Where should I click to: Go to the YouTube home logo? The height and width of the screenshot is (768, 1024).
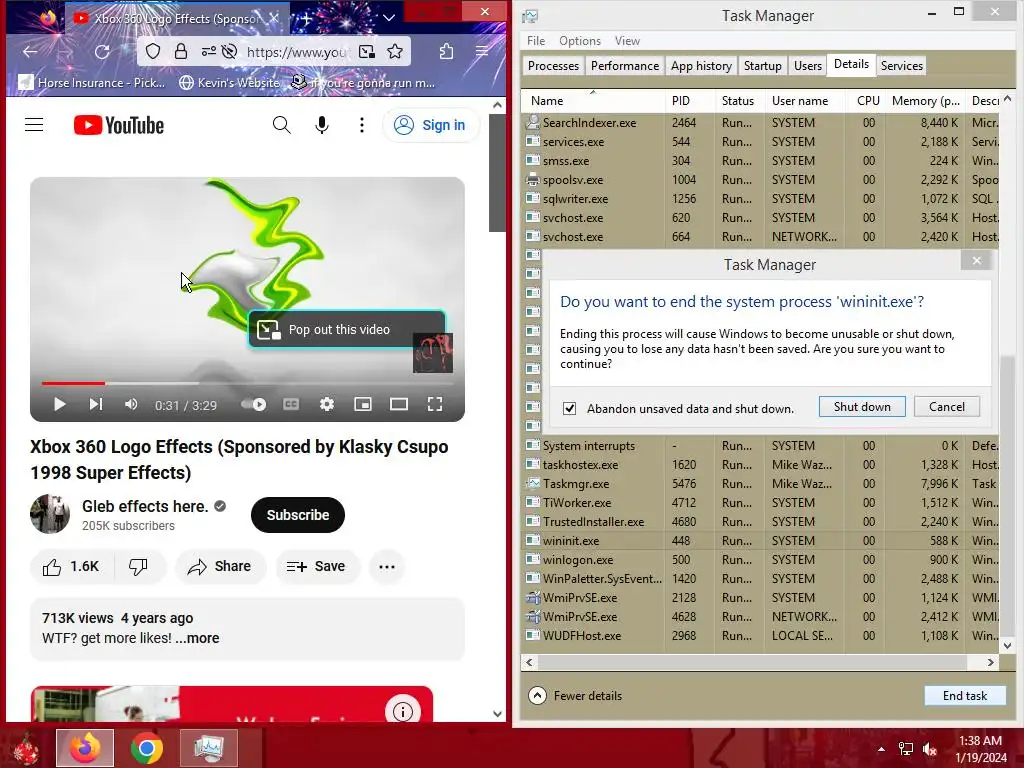119,125
